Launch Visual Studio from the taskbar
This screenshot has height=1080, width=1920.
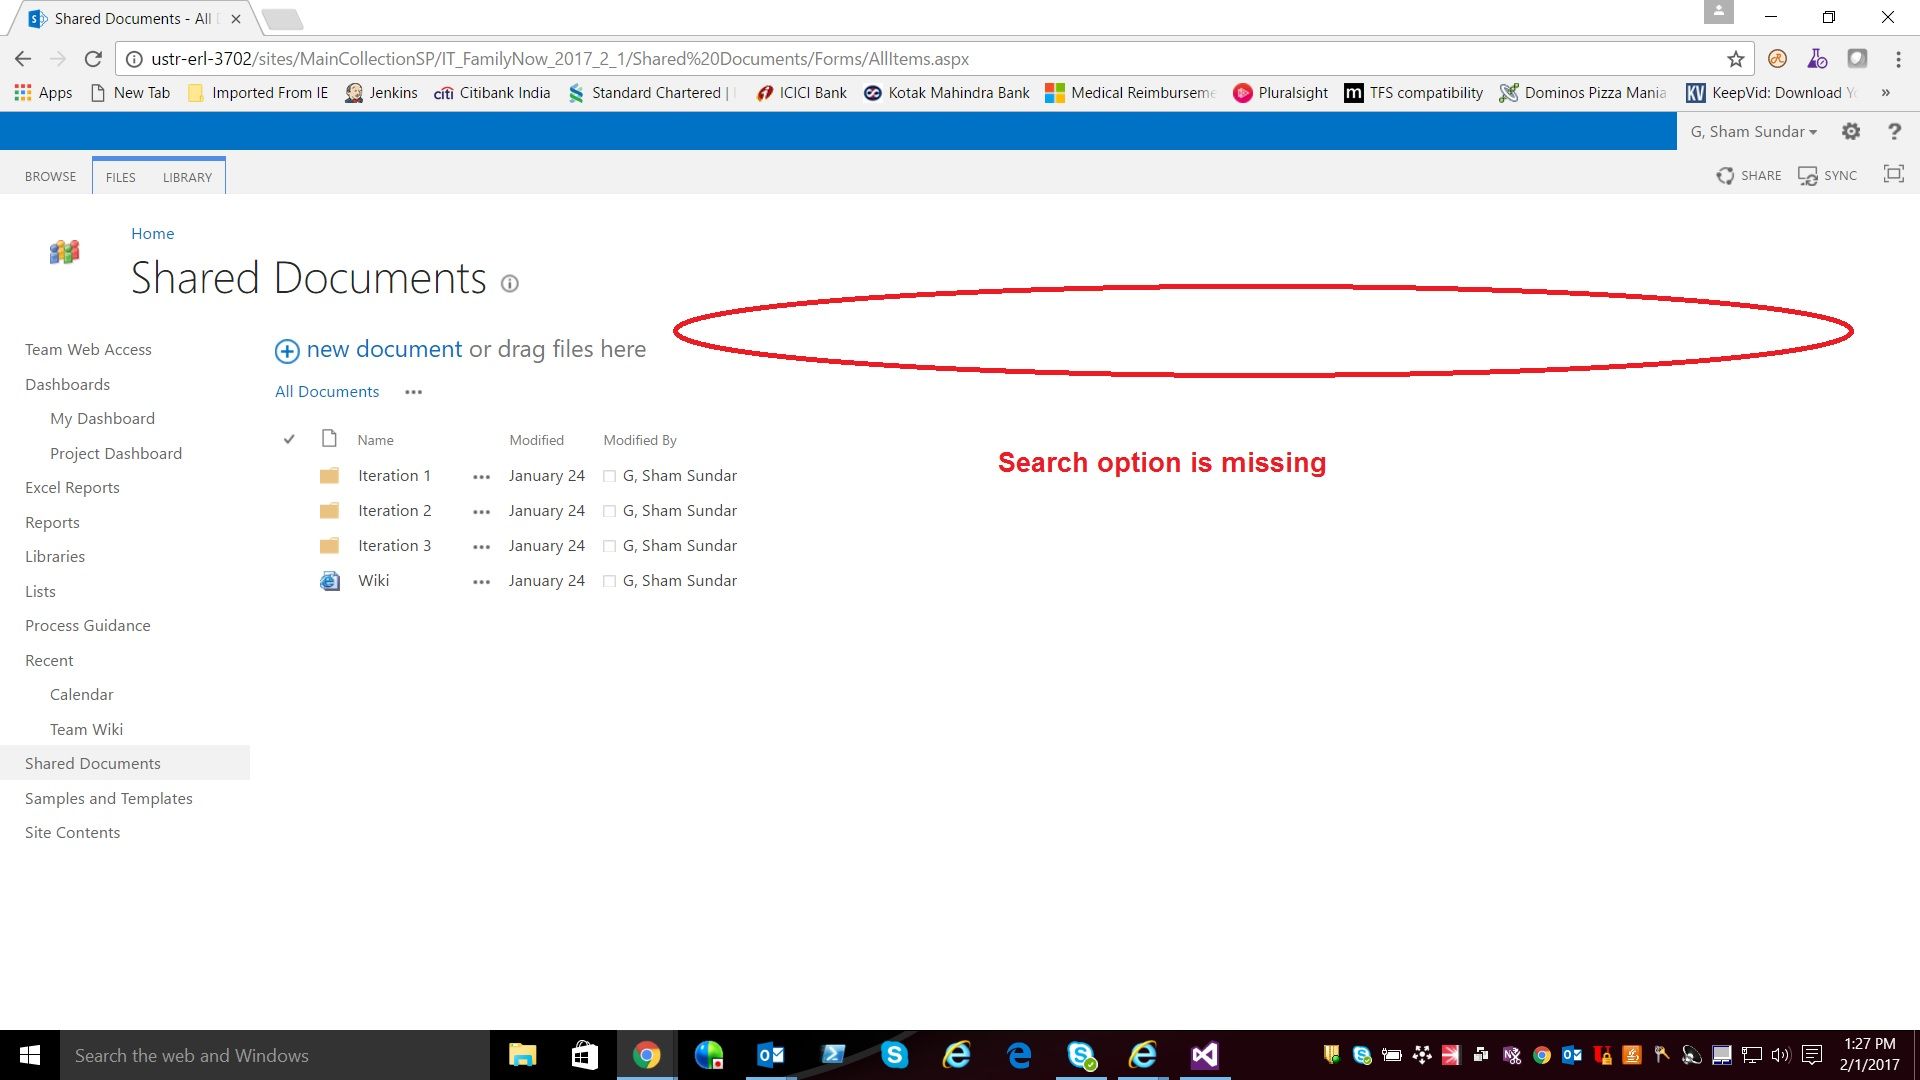tap(1204, 1055)
